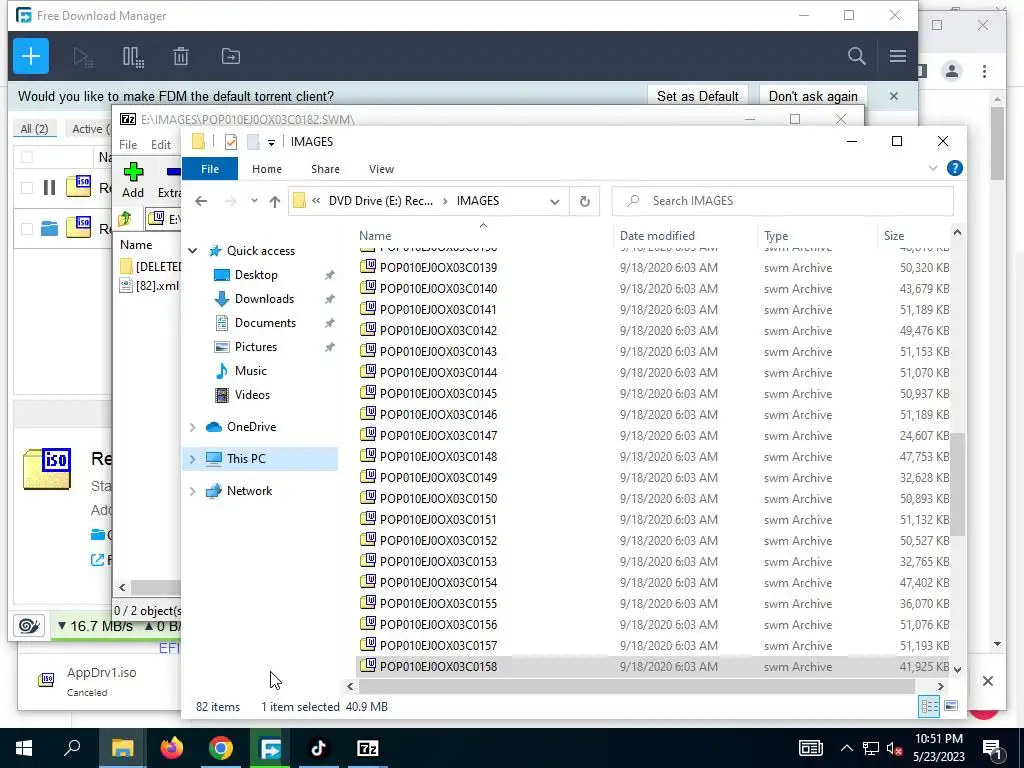This screenshot has height=768, width=1024.
Task: Sort by the Size column header
Action: pyautogui.click(x=894, y=236)
